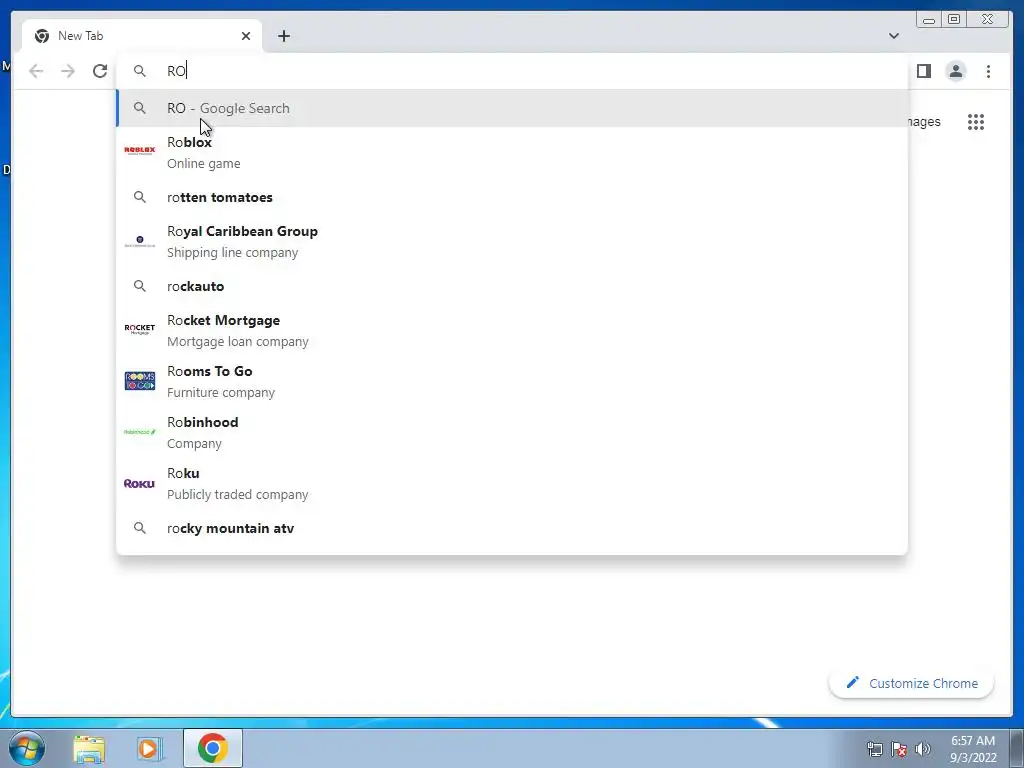Screen dimensions: 1024x768
Task: Click the Roku logo icon
Action: click(139, 483)
